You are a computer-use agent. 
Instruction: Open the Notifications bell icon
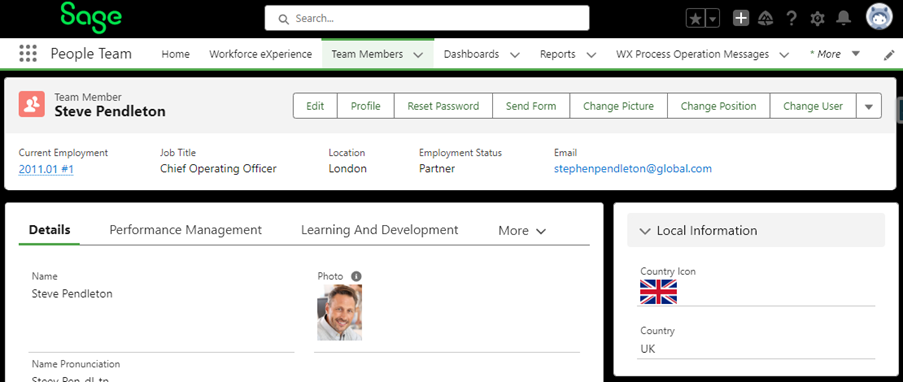(x=844, y=18)
